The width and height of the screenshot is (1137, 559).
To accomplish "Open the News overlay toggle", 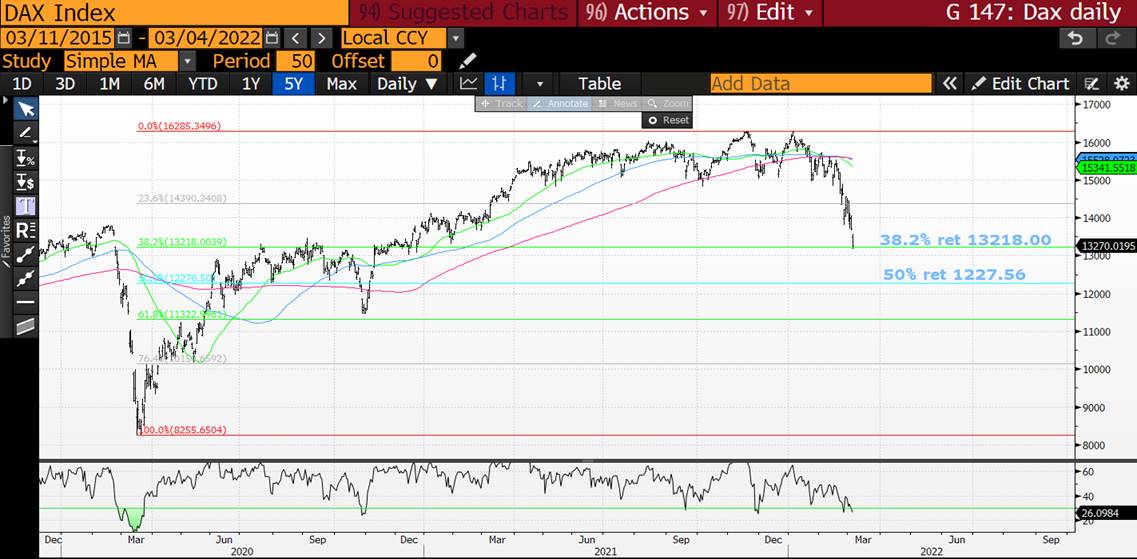I will pos(618,104).
